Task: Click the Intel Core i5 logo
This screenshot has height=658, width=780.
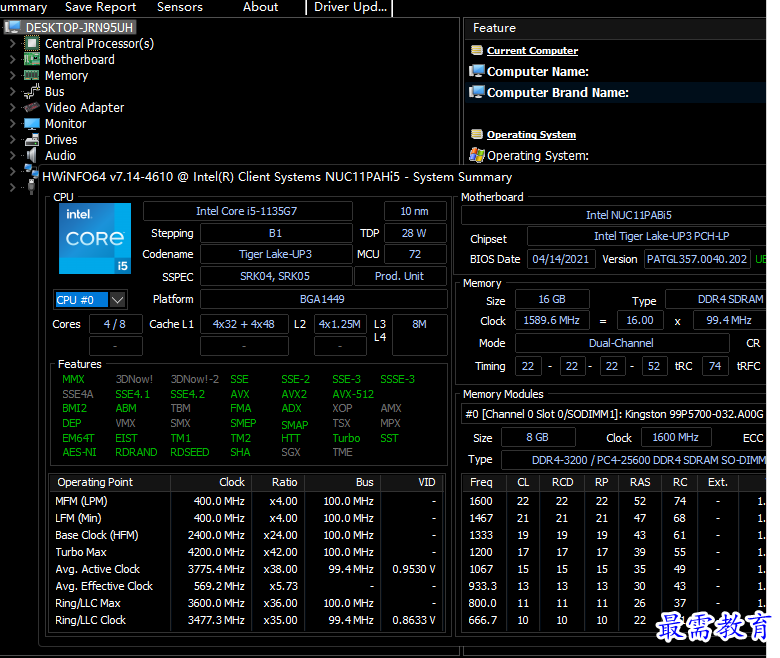Action: tap(95, 239)
